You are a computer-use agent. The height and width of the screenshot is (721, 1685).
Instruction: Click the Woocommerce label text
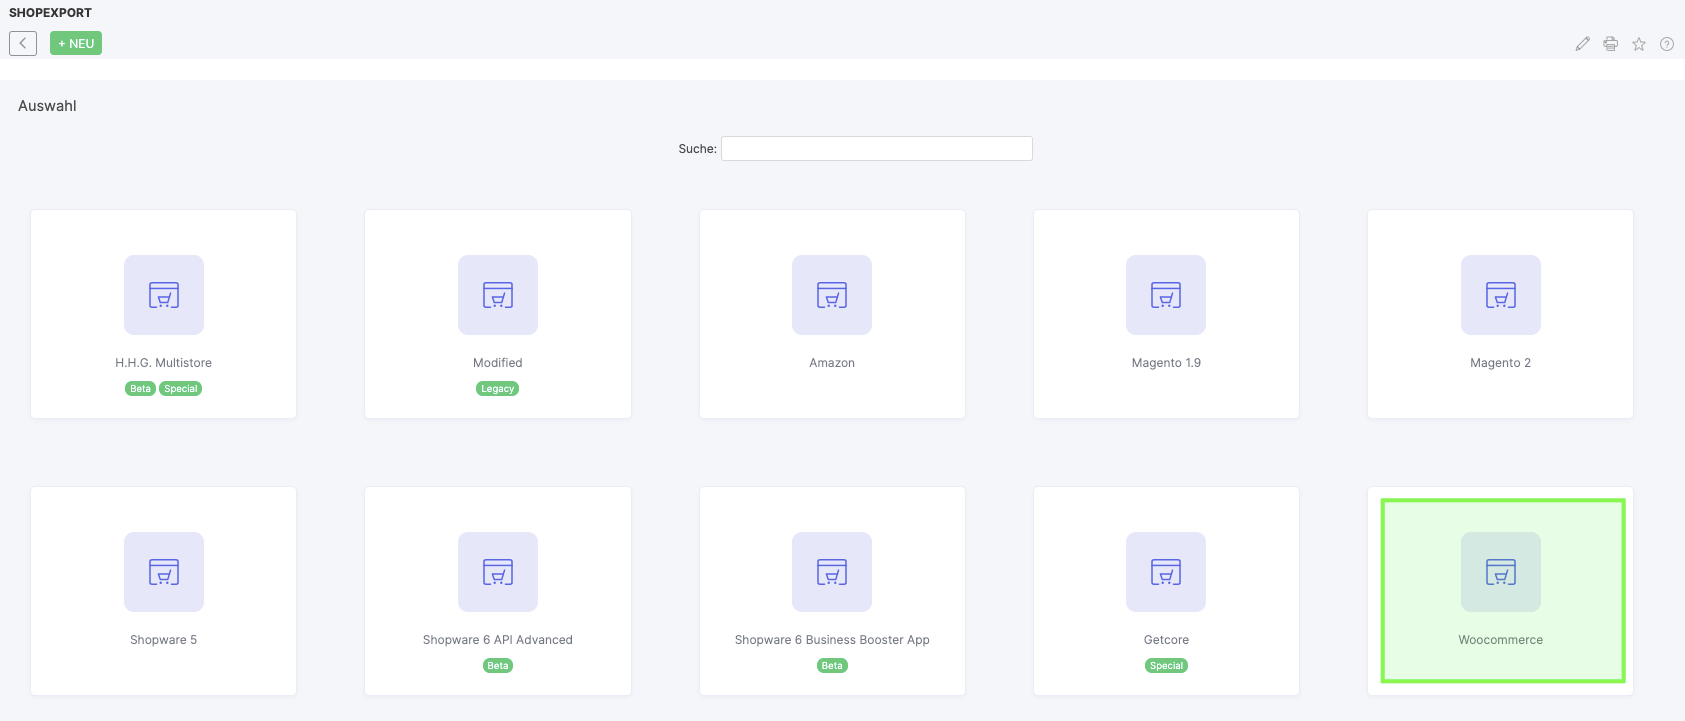tap(1501, 640)
